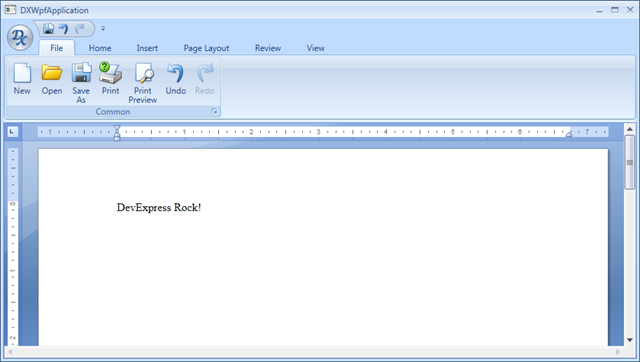The width and height of the screenshot is (640, 362).
Task: Click the DXWpfApplication window icon
Action: (10, 10)
